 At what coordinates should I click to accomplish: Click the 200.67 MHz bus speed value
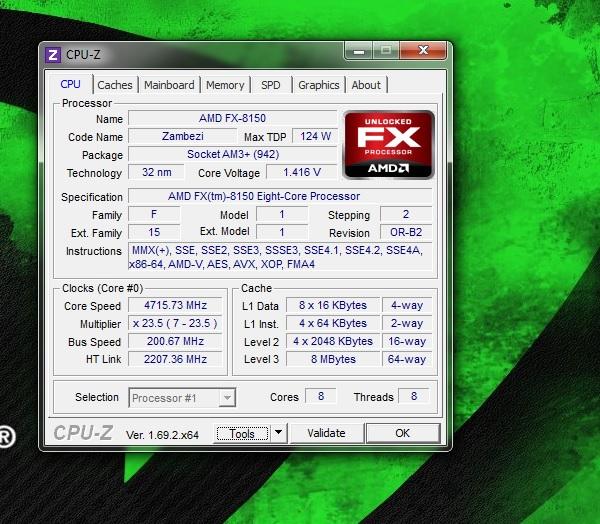click(x=175, y=341)
